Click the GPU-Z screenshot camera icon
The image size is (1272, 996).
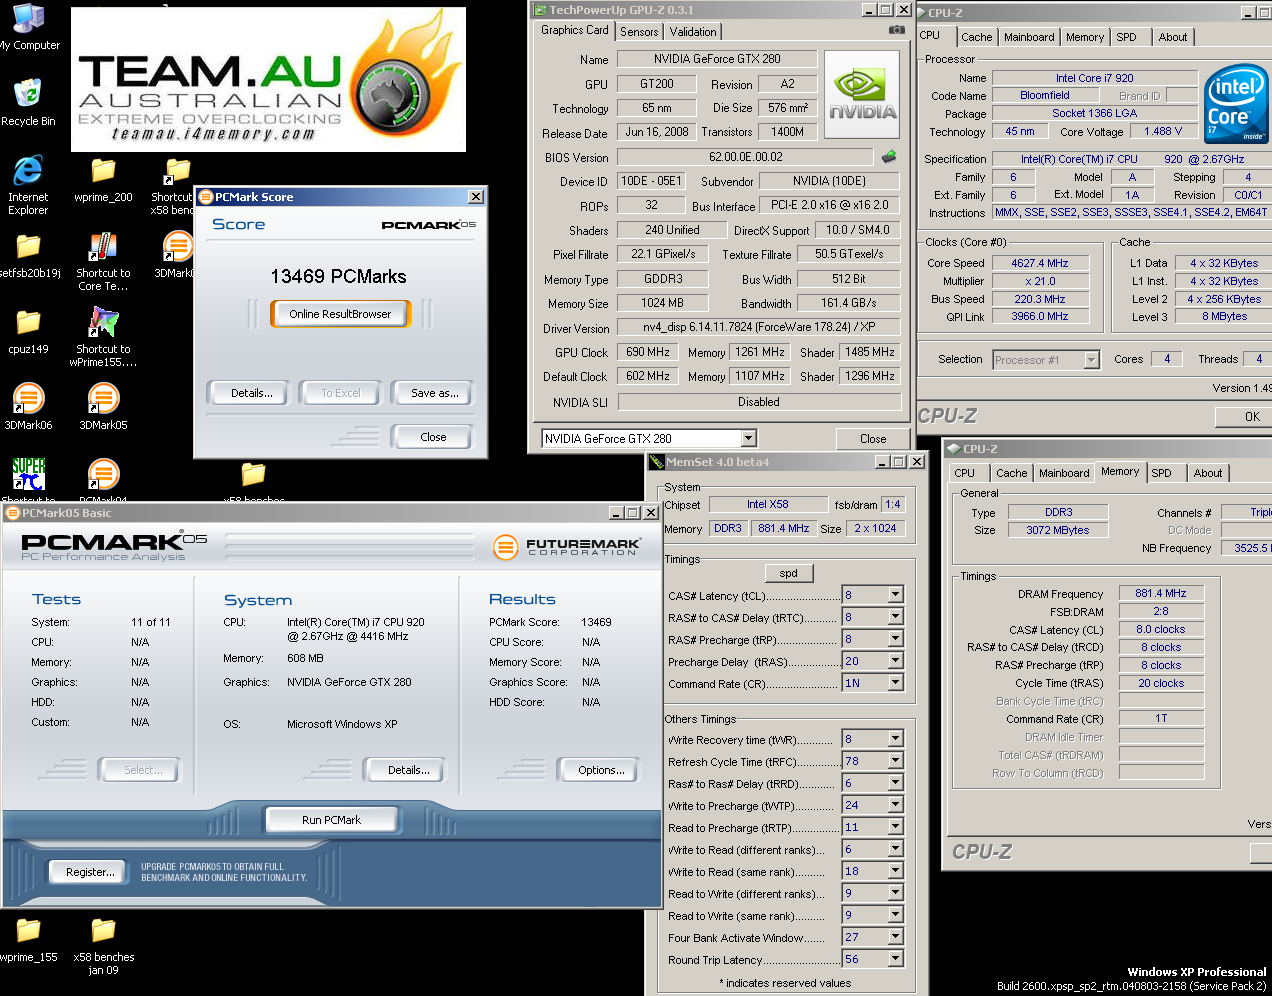click(x=896, y=30)
